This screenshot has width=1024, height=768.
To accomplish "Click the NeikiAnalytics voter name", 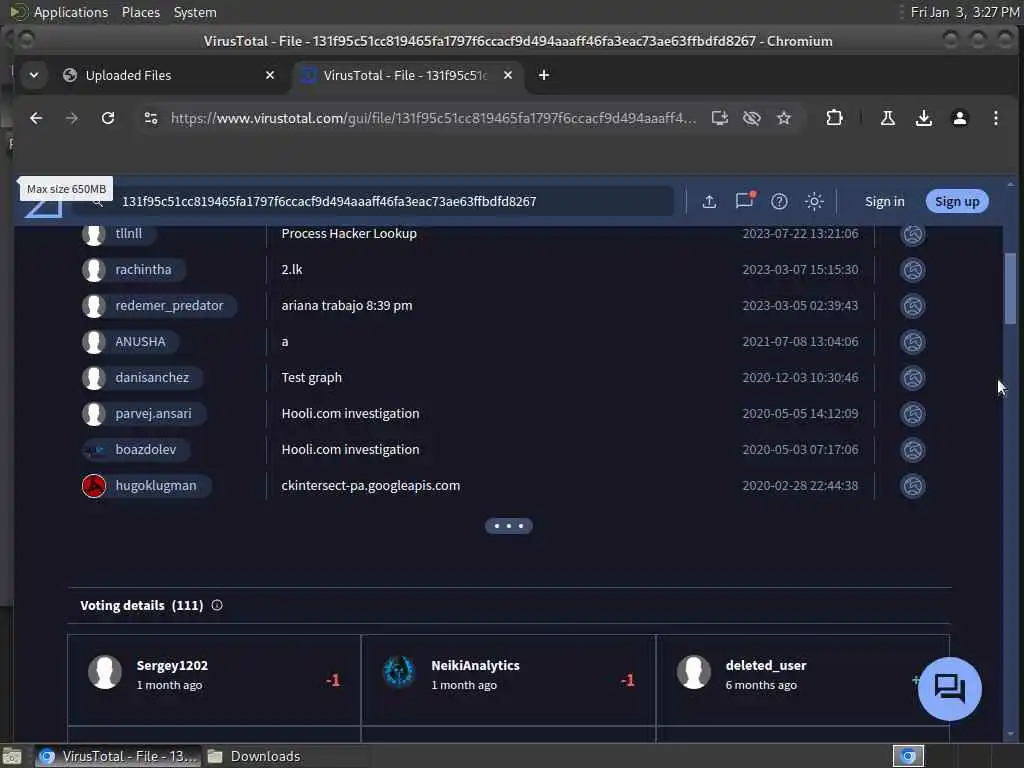I will [x=475, y=665].
